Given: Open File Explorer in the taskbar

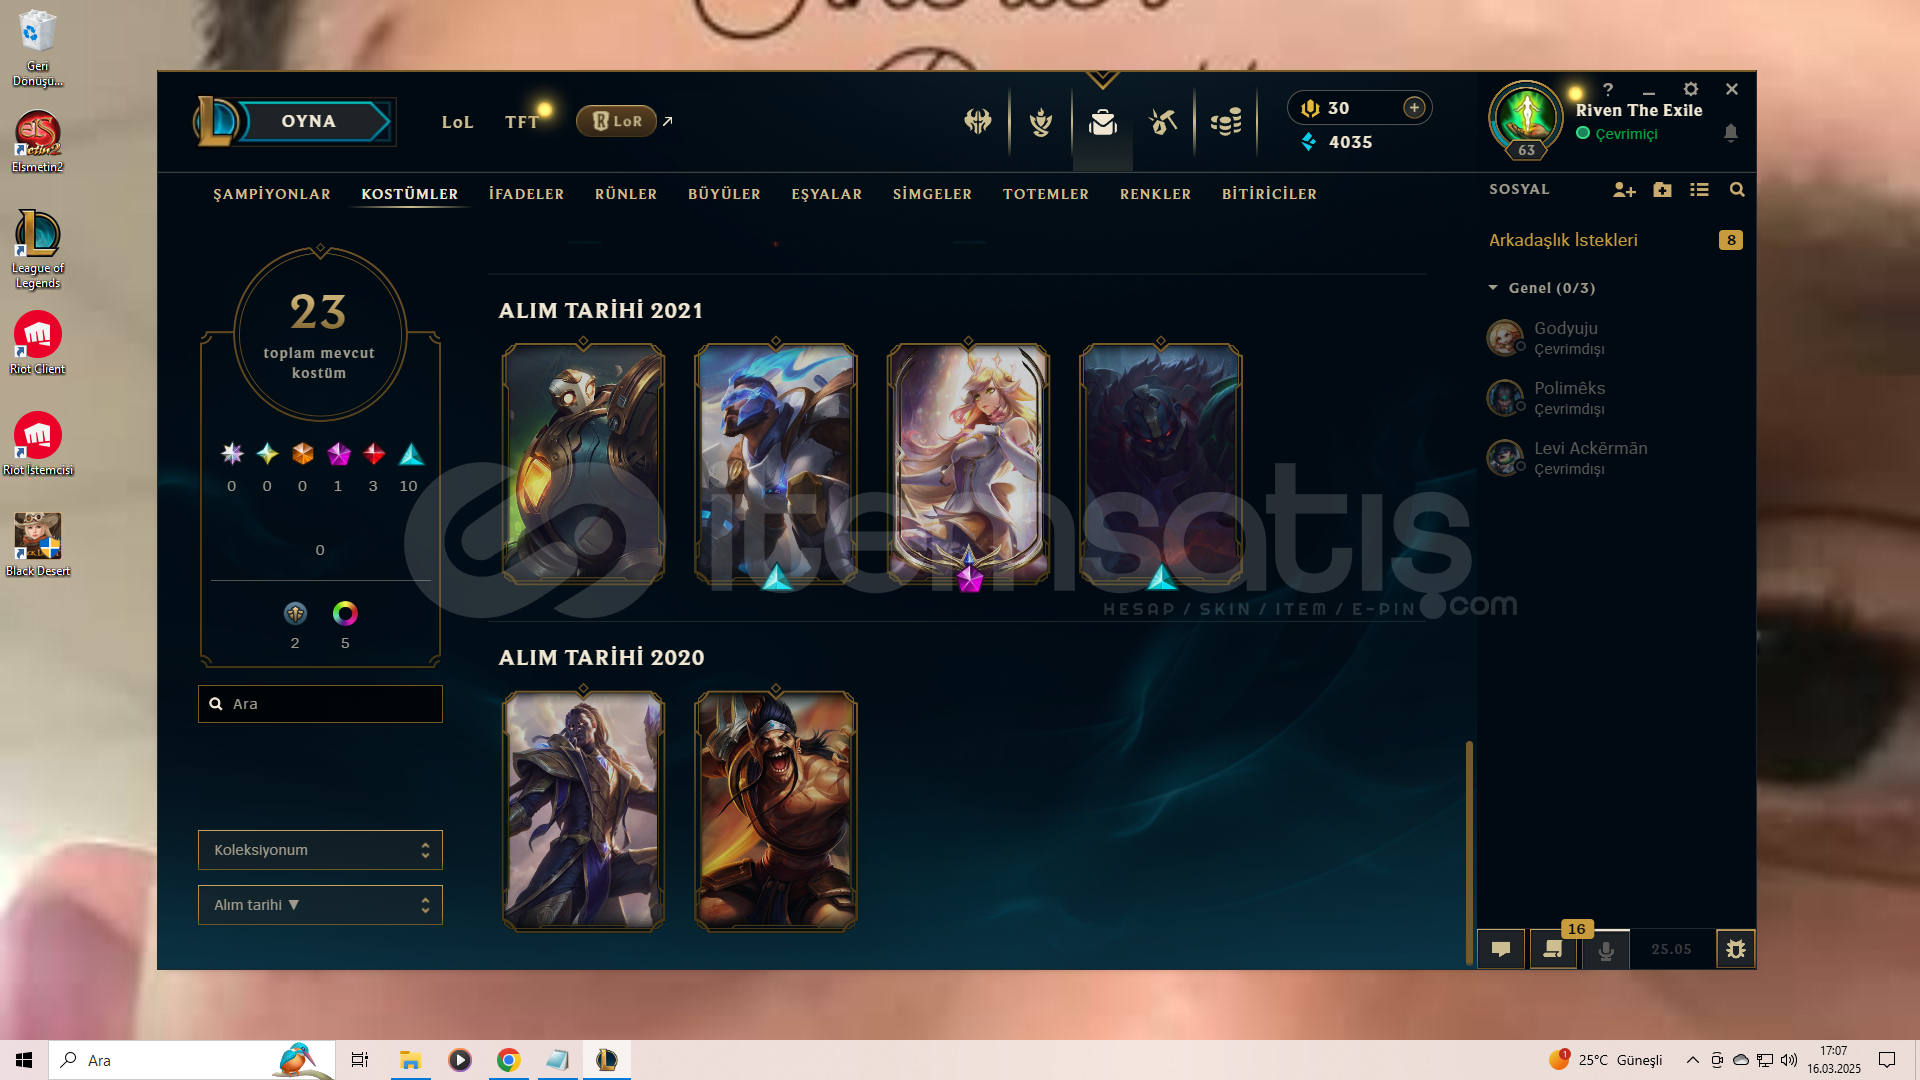Looking at the screenshot, I should point(410,1060).
